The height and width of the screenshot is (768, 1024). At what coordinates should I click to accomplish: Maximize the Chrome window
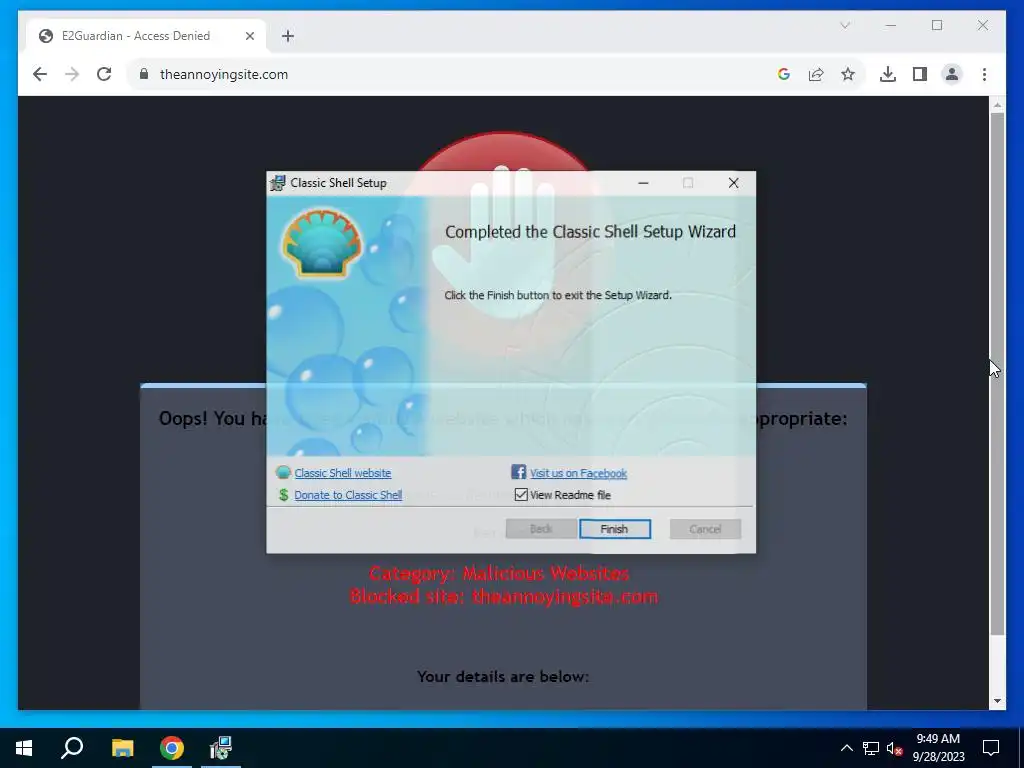tap(937, 25)
